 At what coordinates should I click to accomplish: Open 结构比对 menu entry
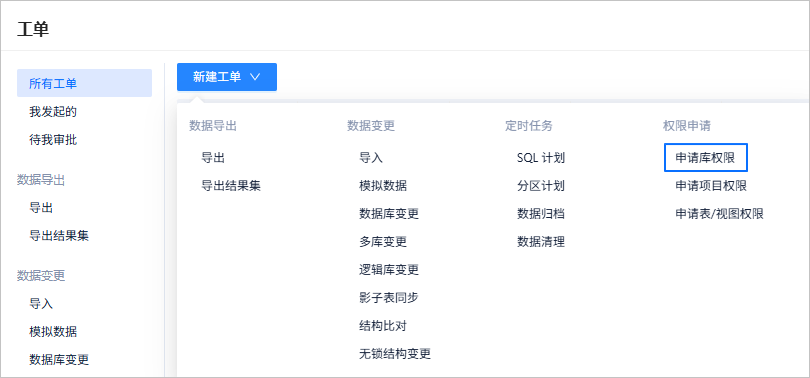point(383,326)
